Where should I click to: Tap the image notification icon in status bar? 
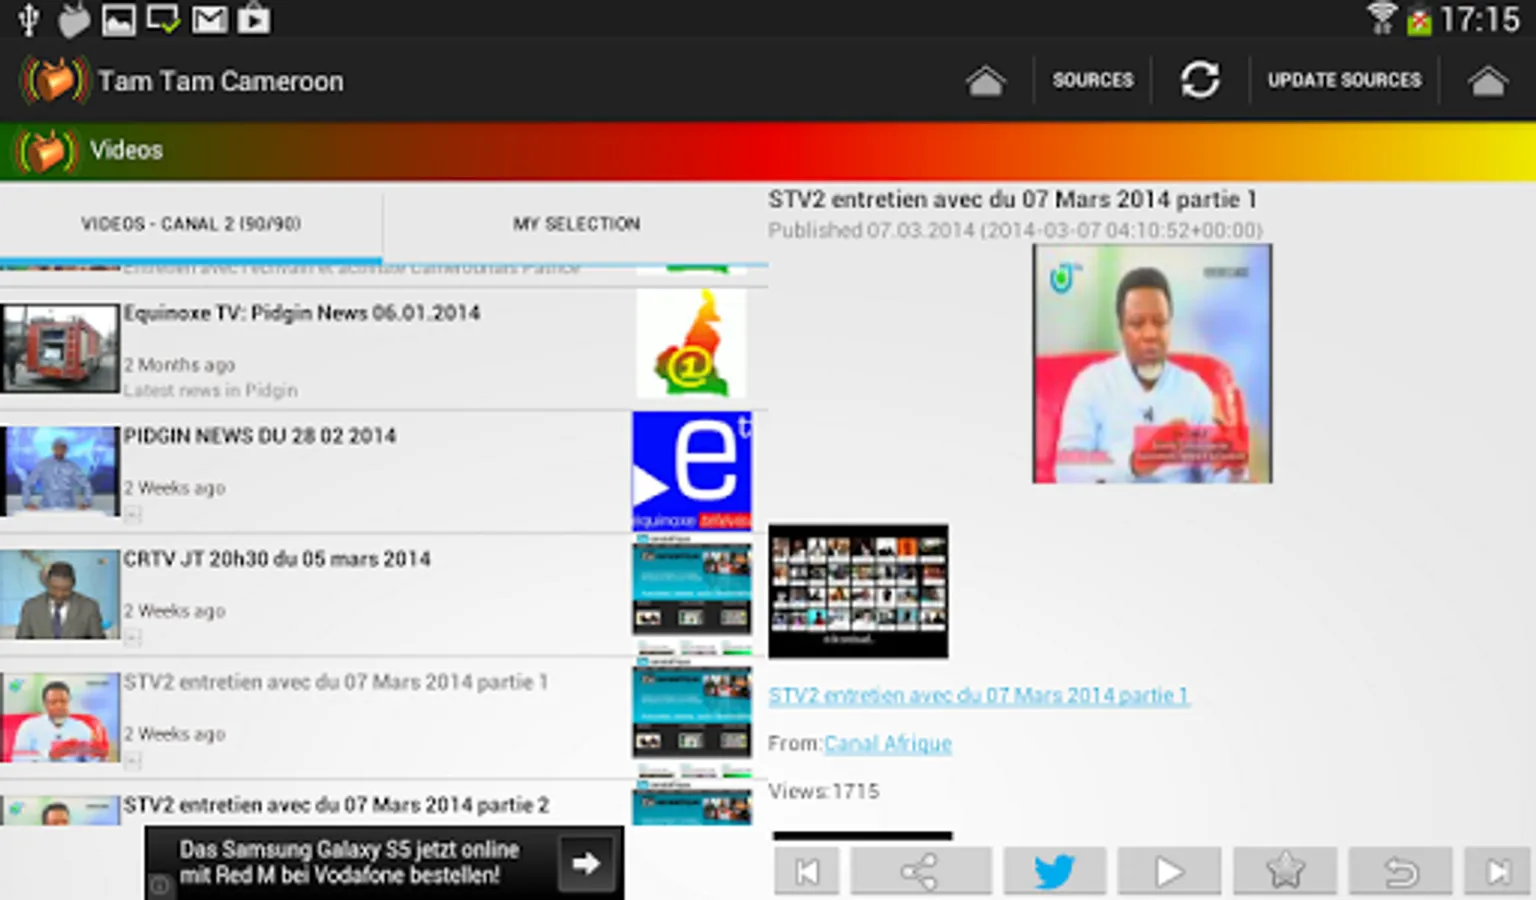[118, 19]
